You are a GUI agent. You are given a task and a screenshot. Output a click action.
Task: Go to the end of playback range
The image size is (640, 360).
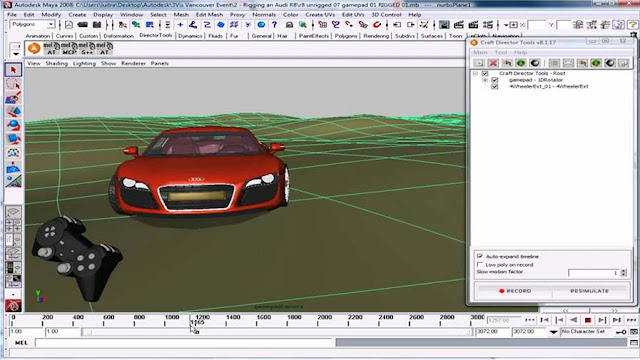coord(631,320)
